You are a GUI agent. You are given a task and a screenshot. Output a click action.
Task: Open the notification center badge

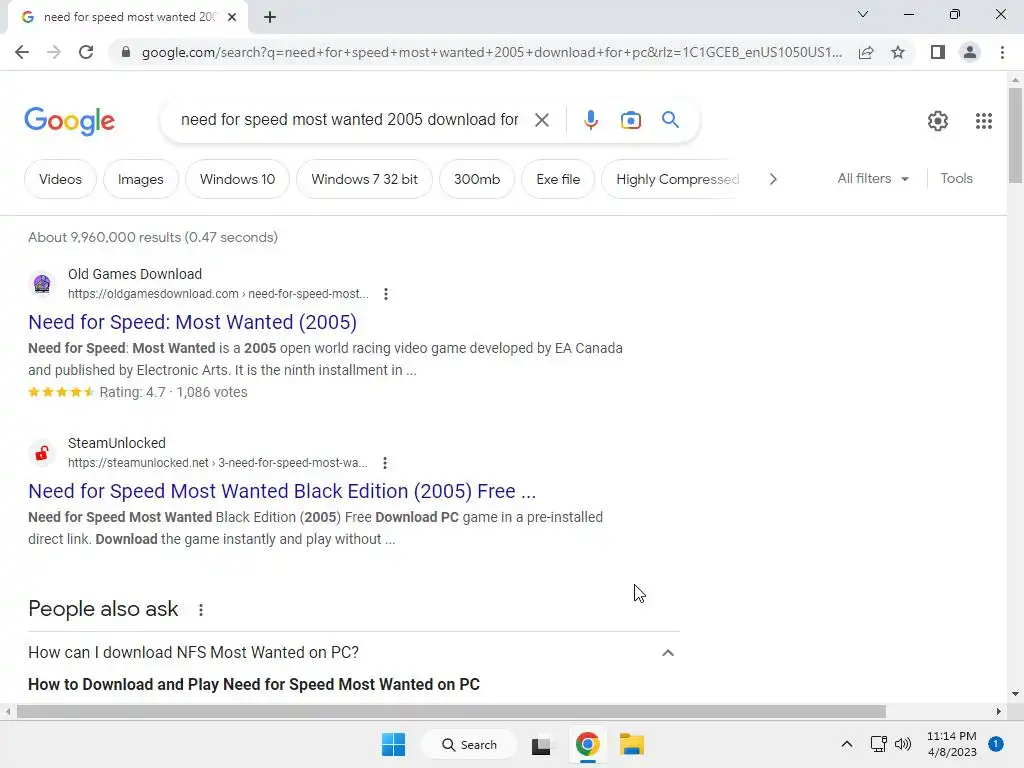[x=995, y=744]
